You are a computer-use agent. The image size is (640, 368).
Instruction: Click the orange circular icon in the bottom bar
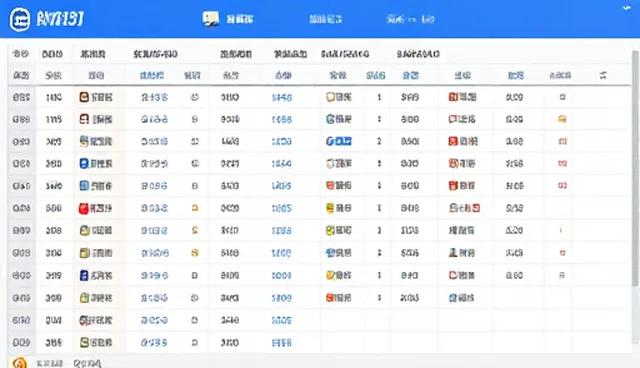pos(19,363)
